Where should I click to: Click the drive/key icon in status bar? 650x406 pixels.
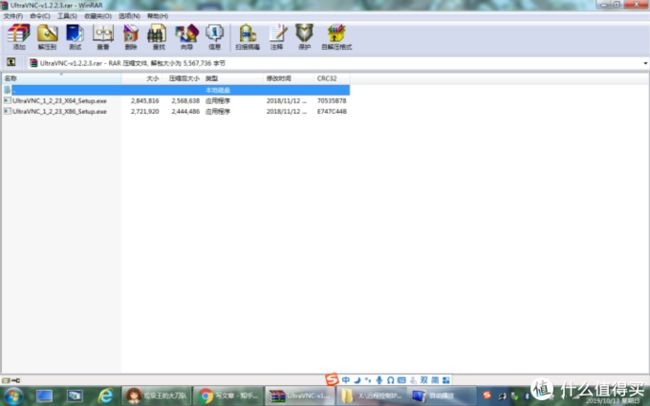(x=11, y=380)
